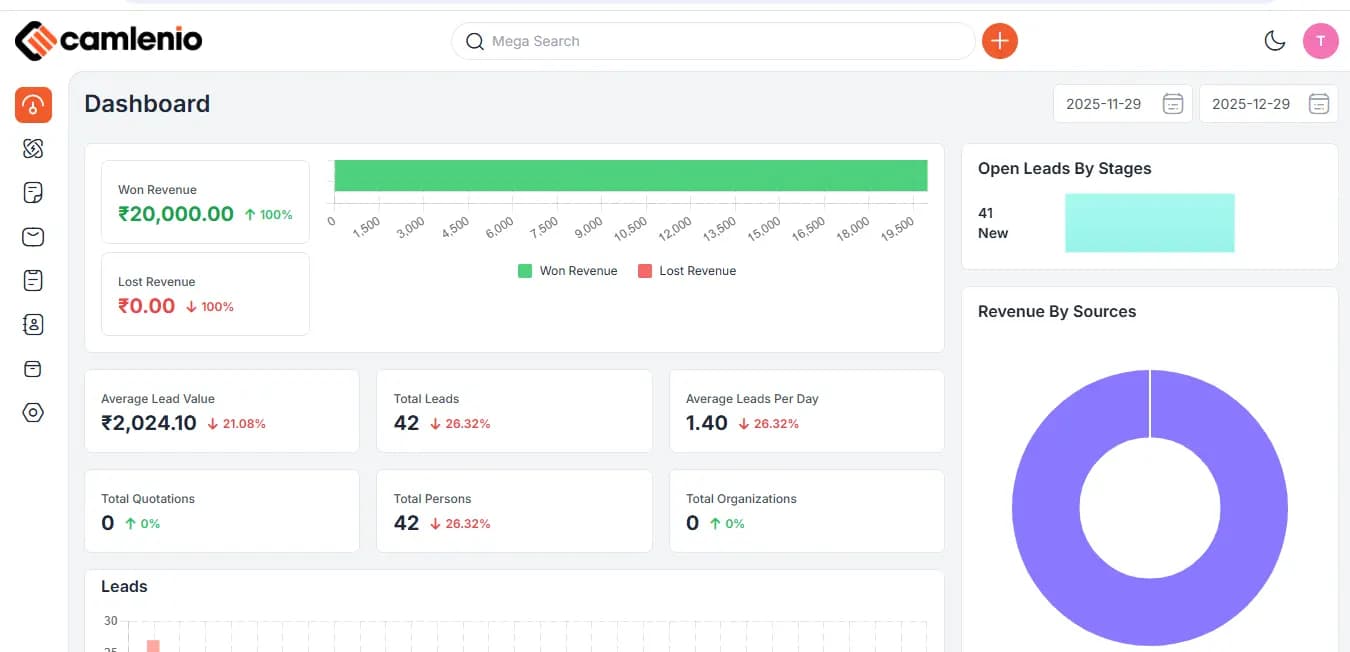Open the 2025-11-29 start date value
Screen dimensions: 1350x652
(x=1103, y=104)
